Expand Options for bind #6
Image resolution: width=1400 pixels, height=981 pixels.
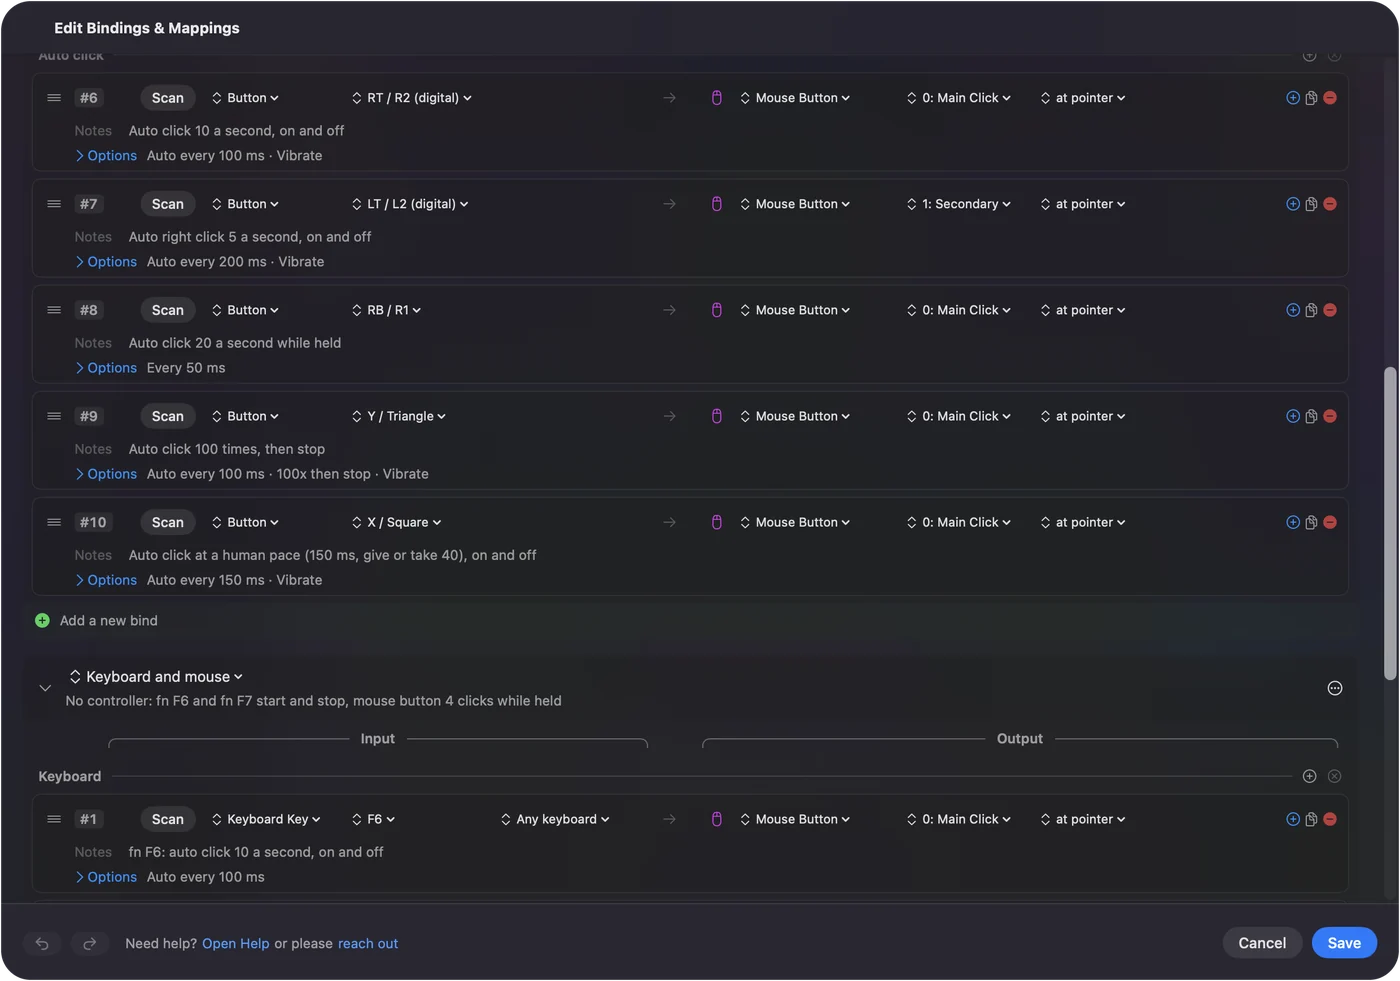pyautogui.click(x=106, y=156)
